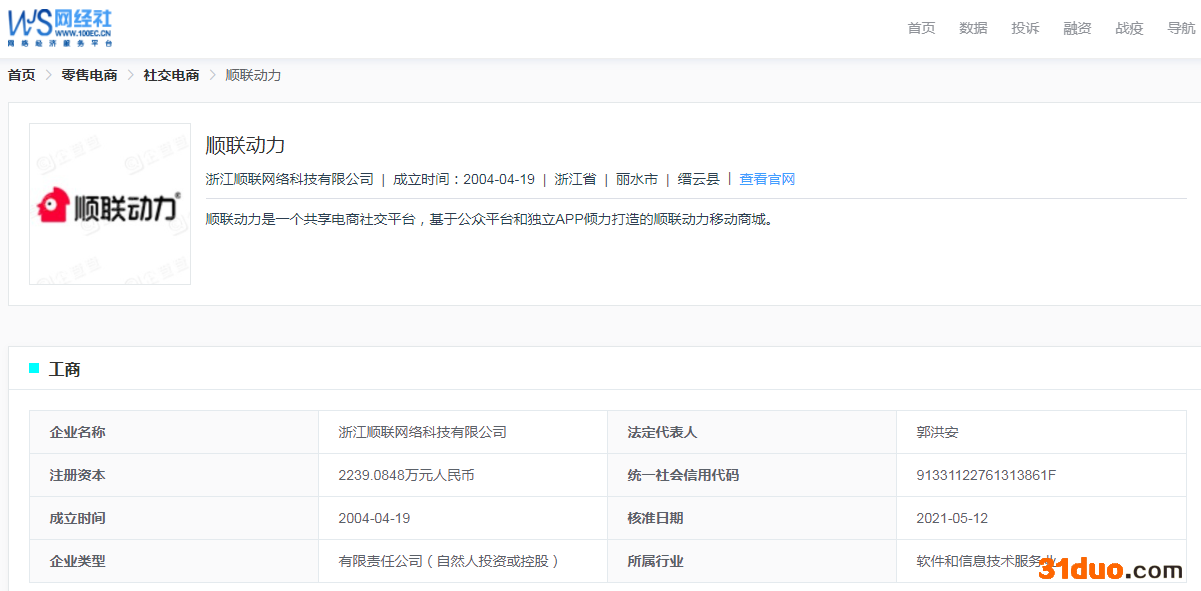Click the 郭洪安 legal representative cell
This screenshot has width=1201, height=591.
pos(1041,432)
